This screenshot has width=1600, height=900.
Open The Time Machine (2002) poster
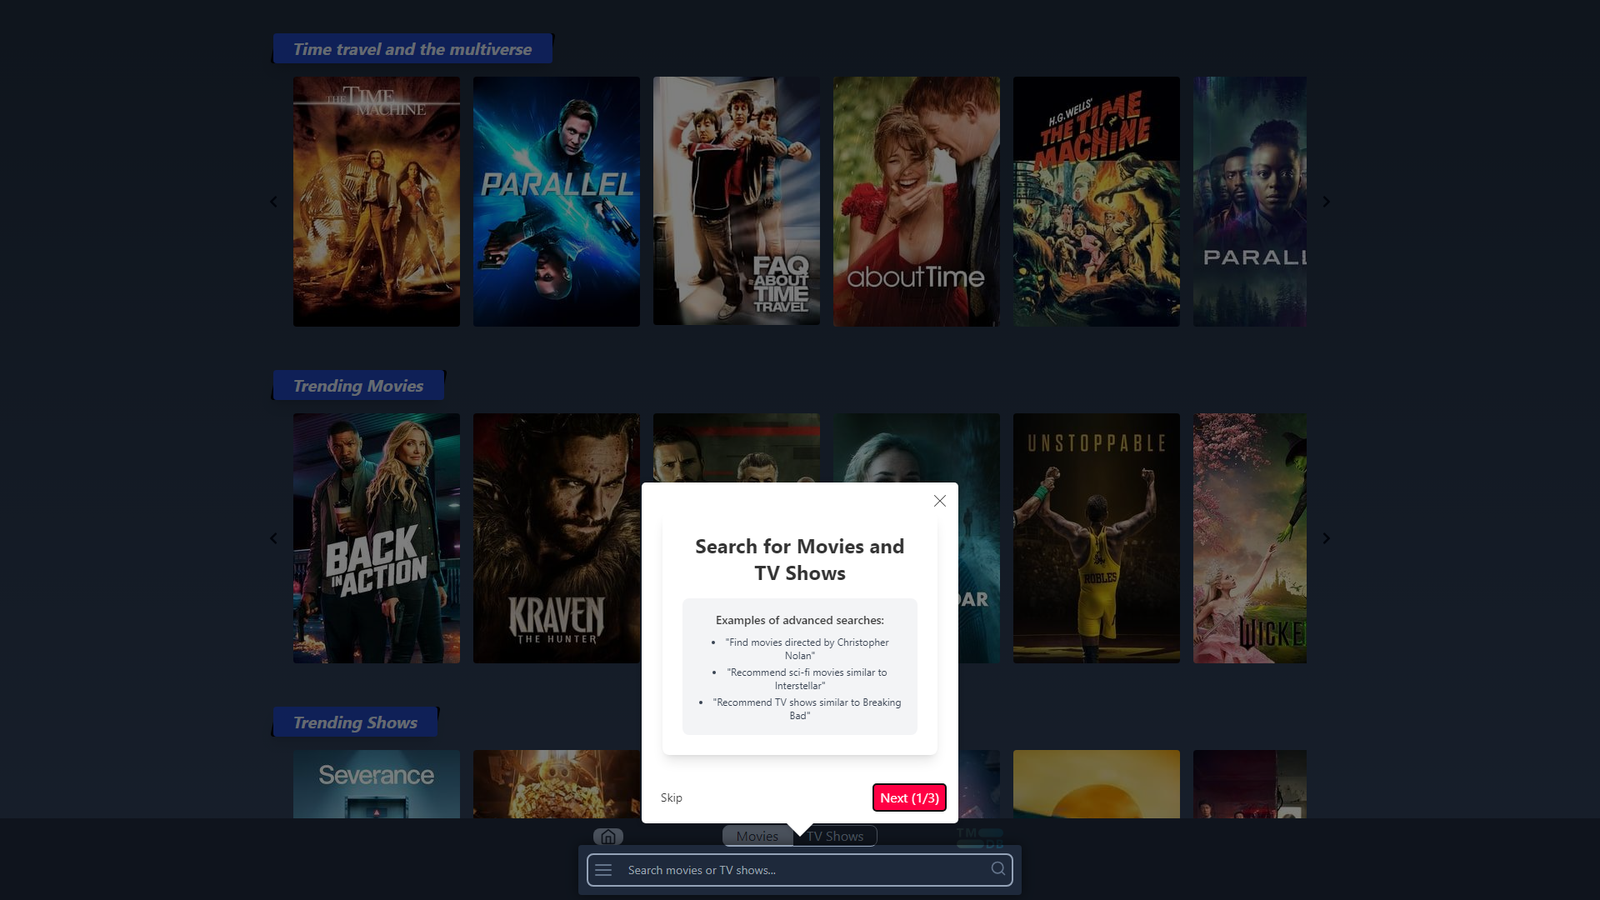[376, 202]
